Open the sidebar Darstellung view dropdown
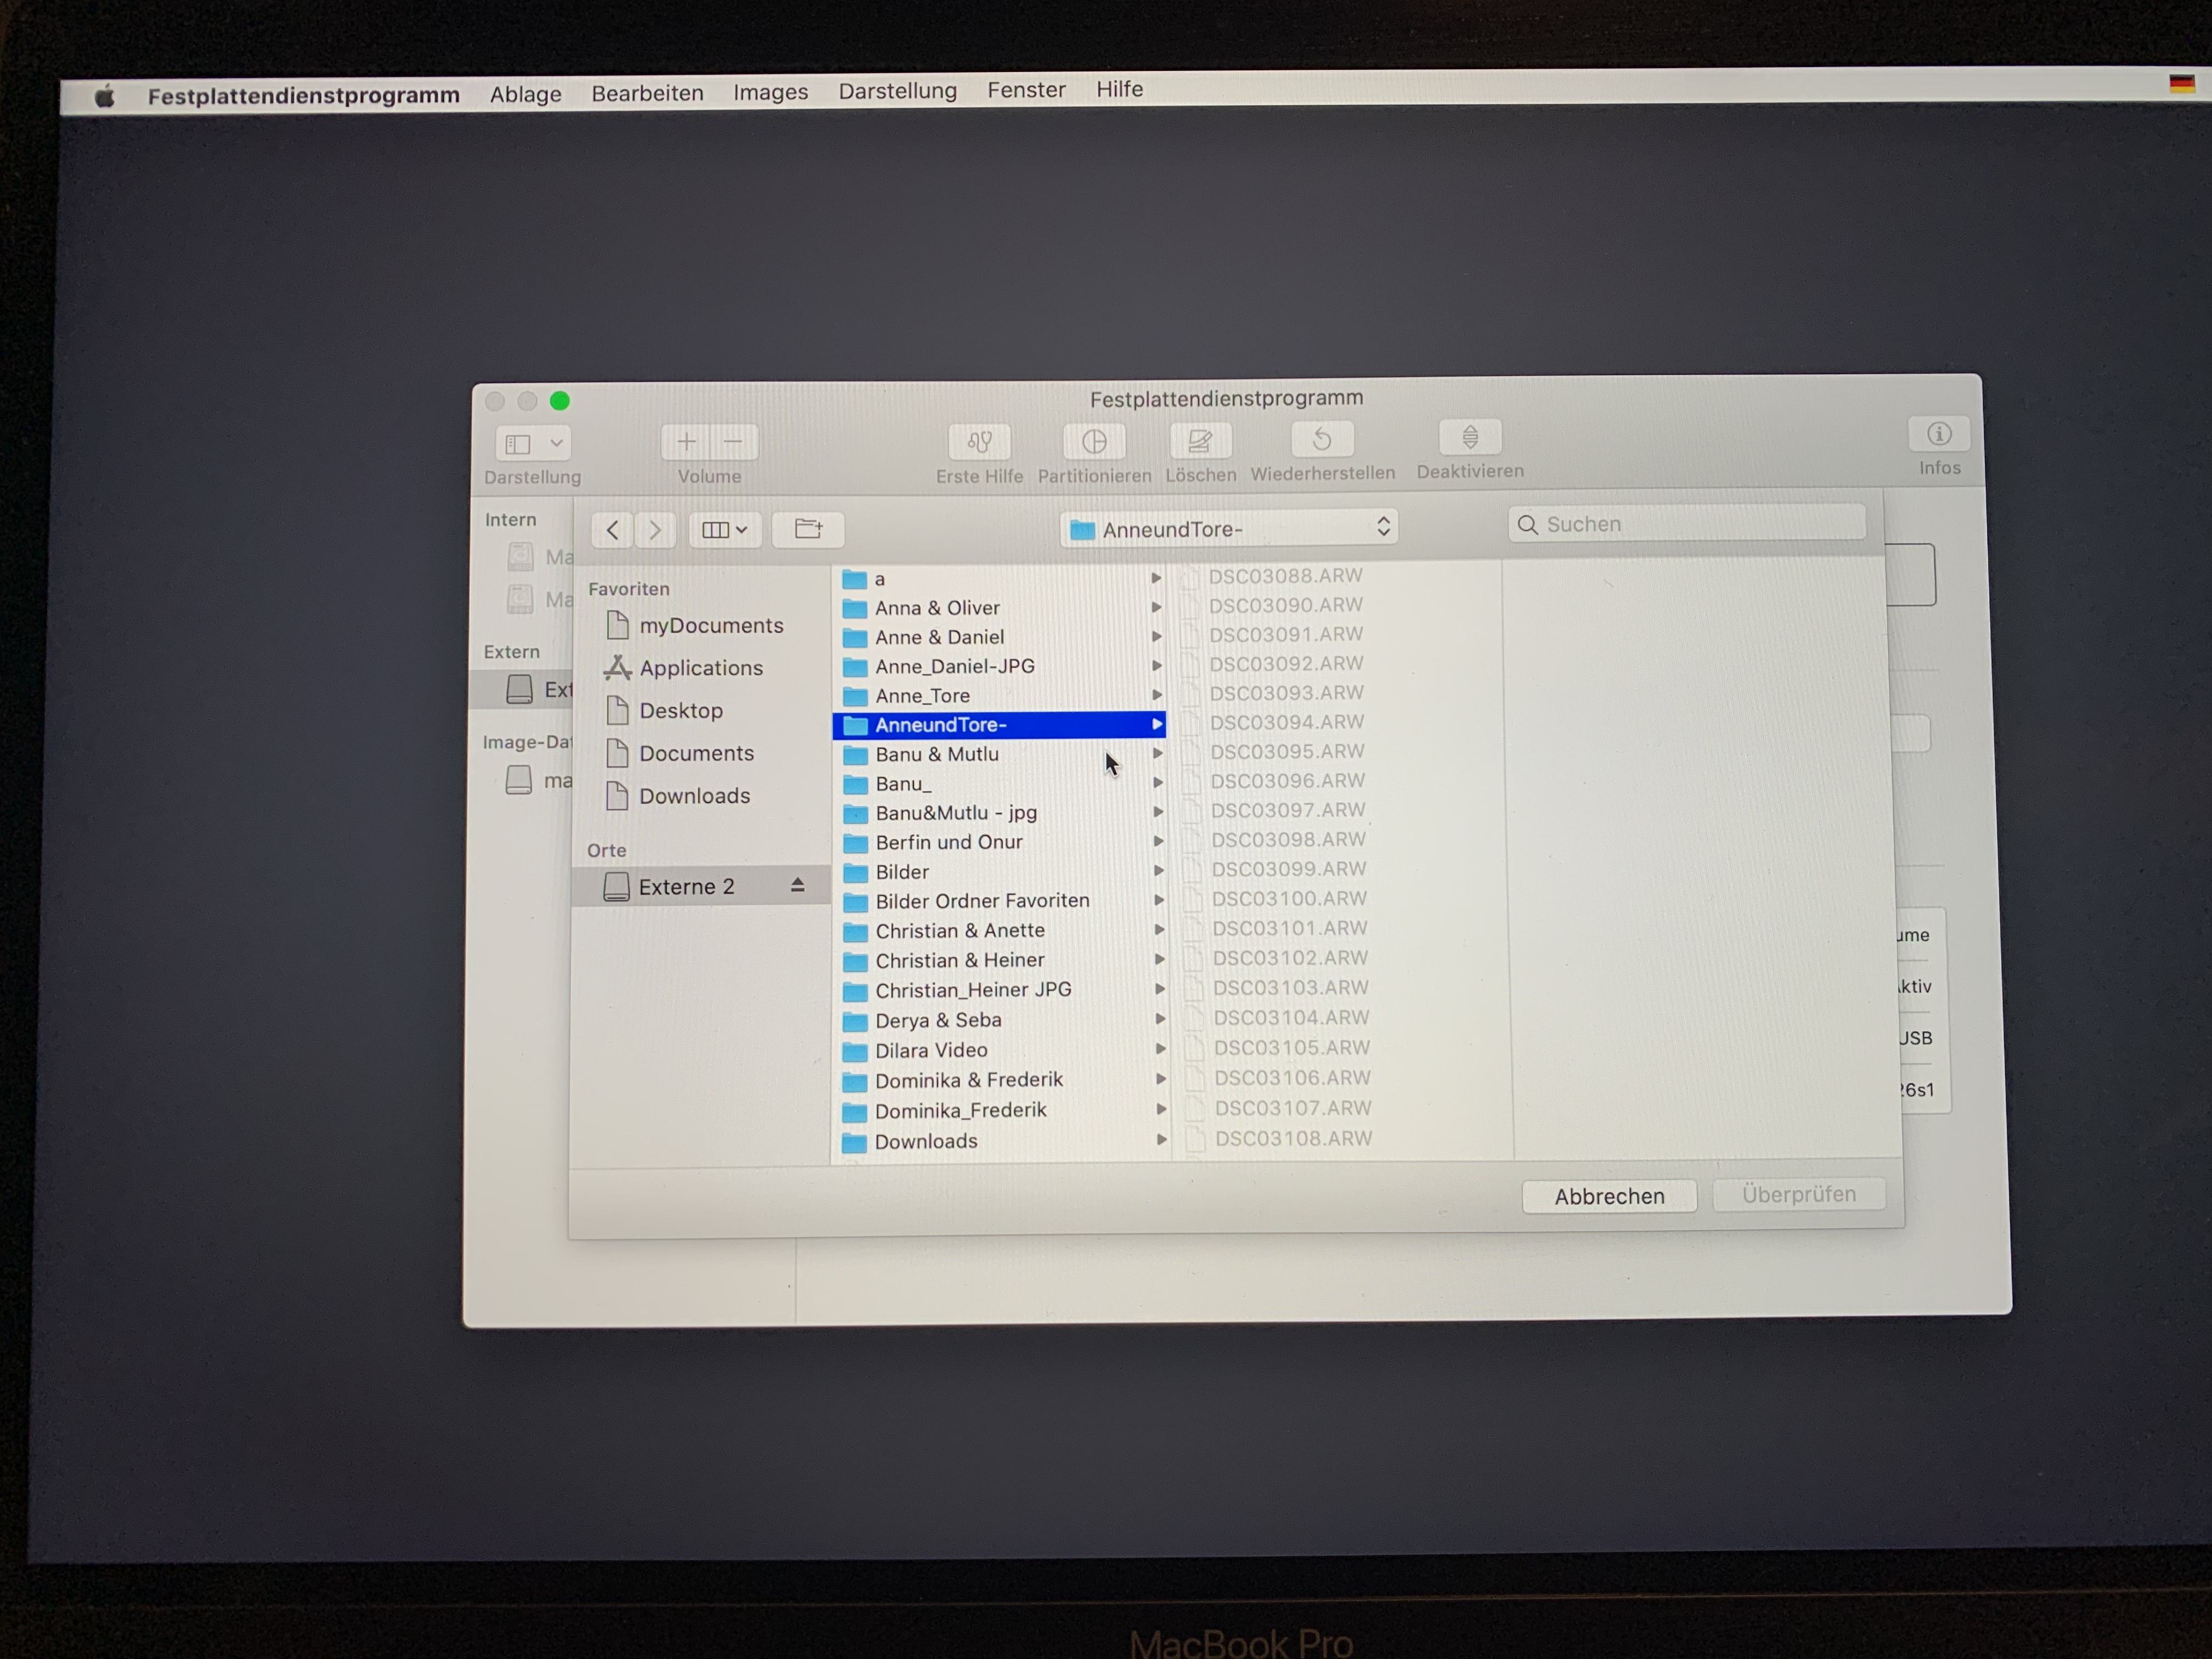This screenshot has width=2212, height=1659. tap(557, 443)
